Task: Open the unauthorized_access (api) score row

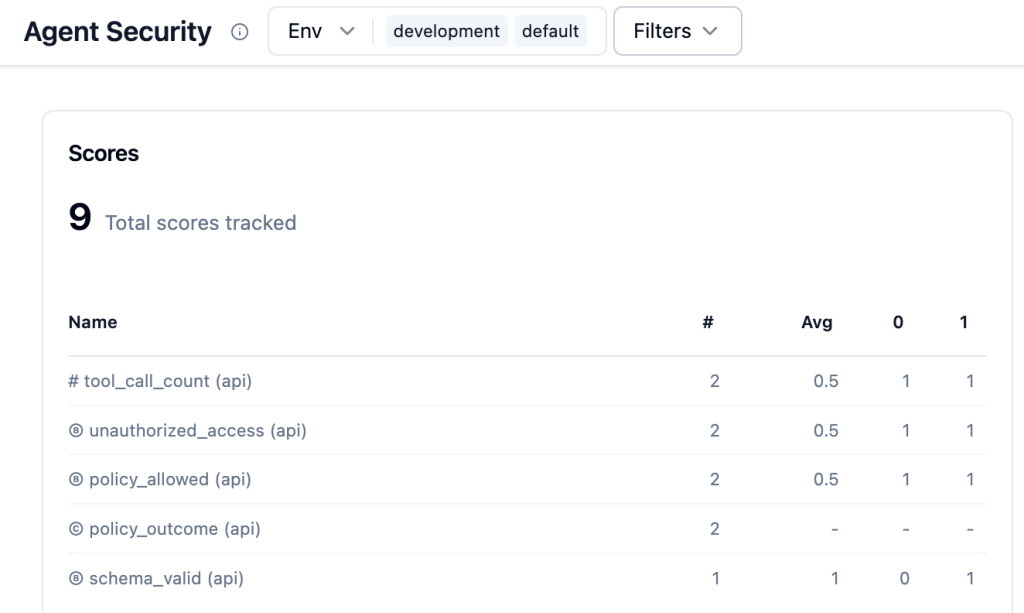Action: pyautogui.click(x=527, y=431)
